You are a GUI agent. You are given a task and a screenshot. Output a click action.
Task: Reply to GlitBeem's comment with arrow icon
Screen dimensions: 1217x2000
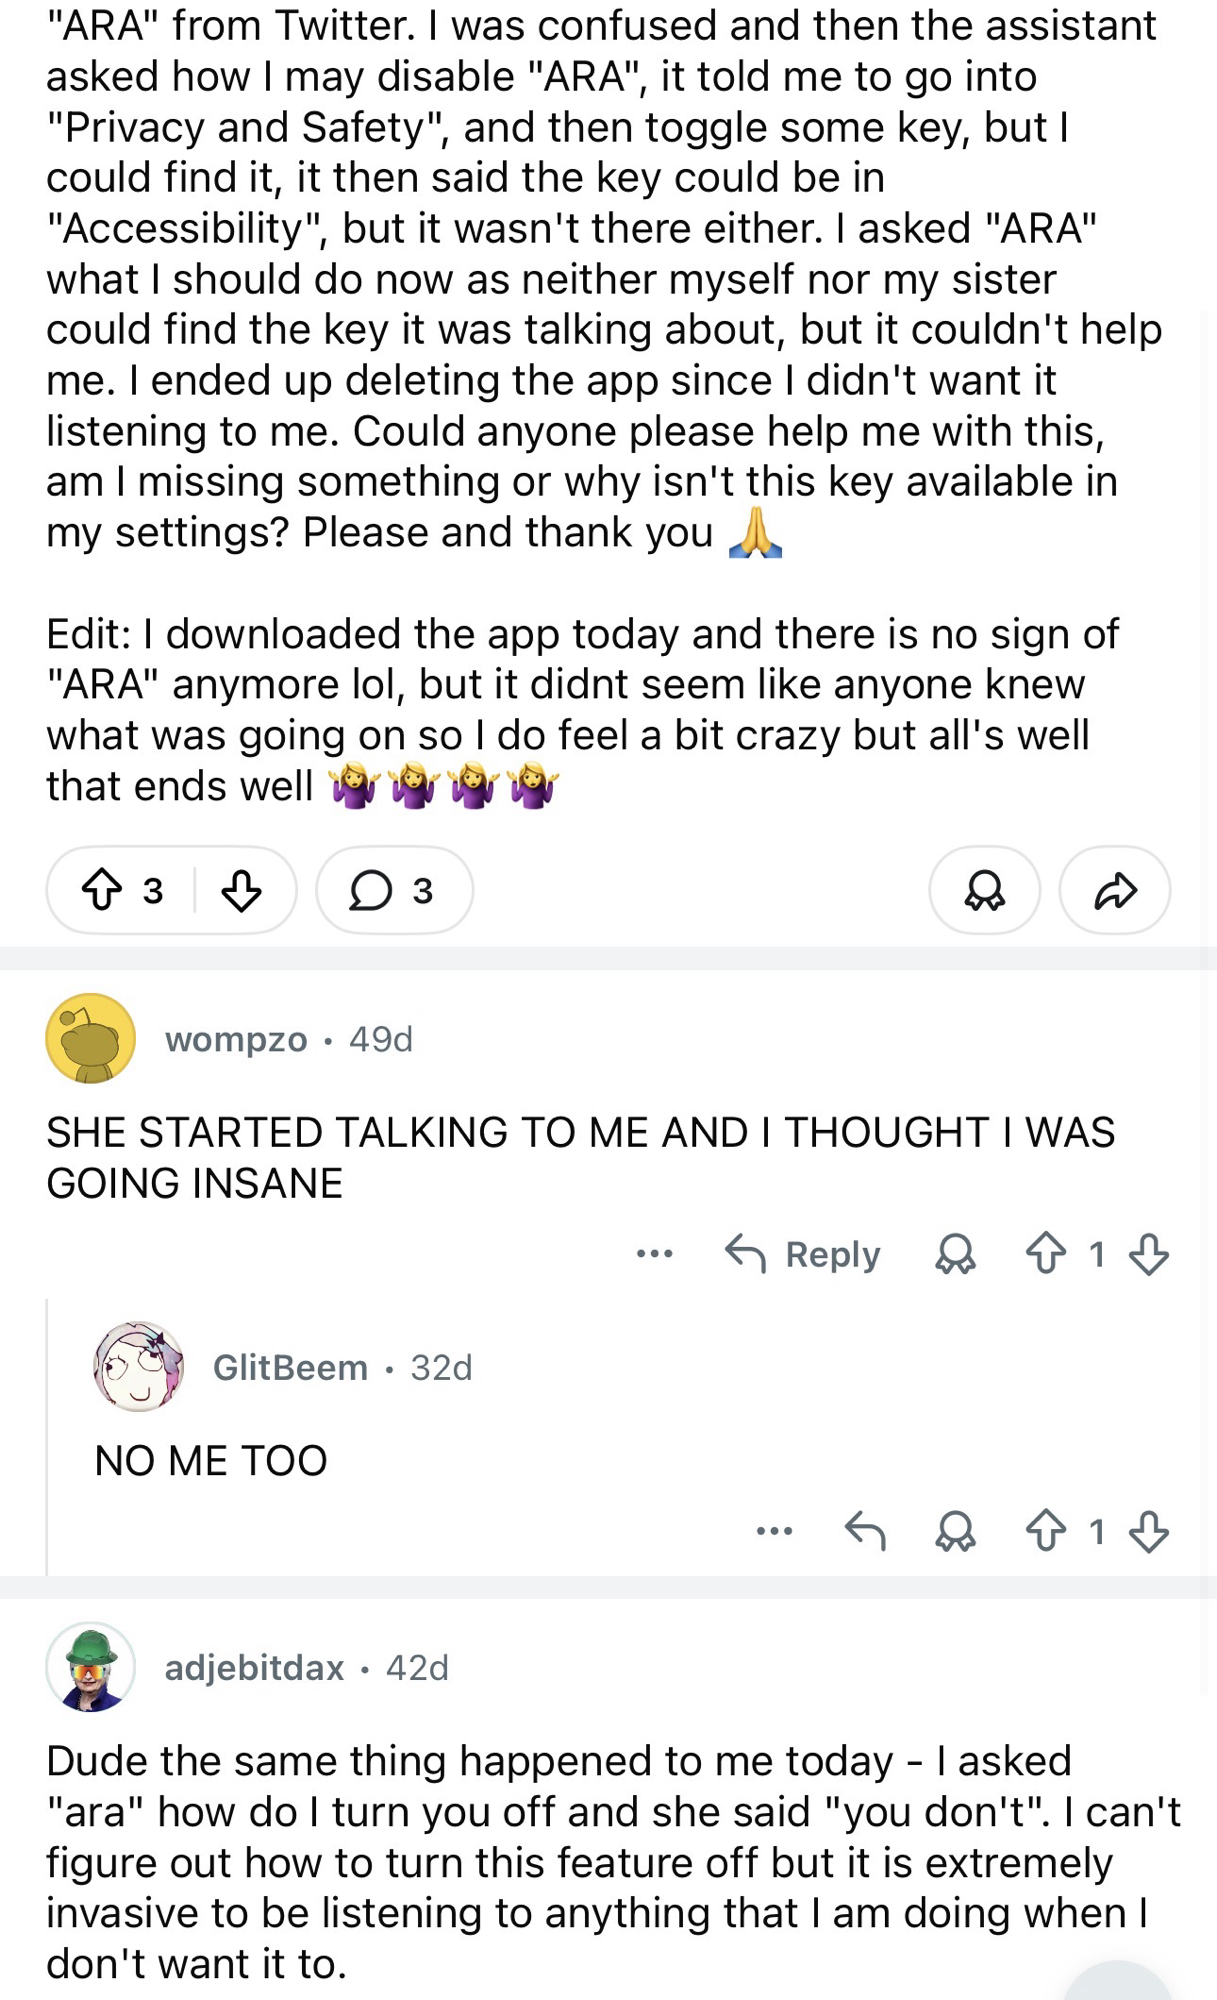[865, 1531]
